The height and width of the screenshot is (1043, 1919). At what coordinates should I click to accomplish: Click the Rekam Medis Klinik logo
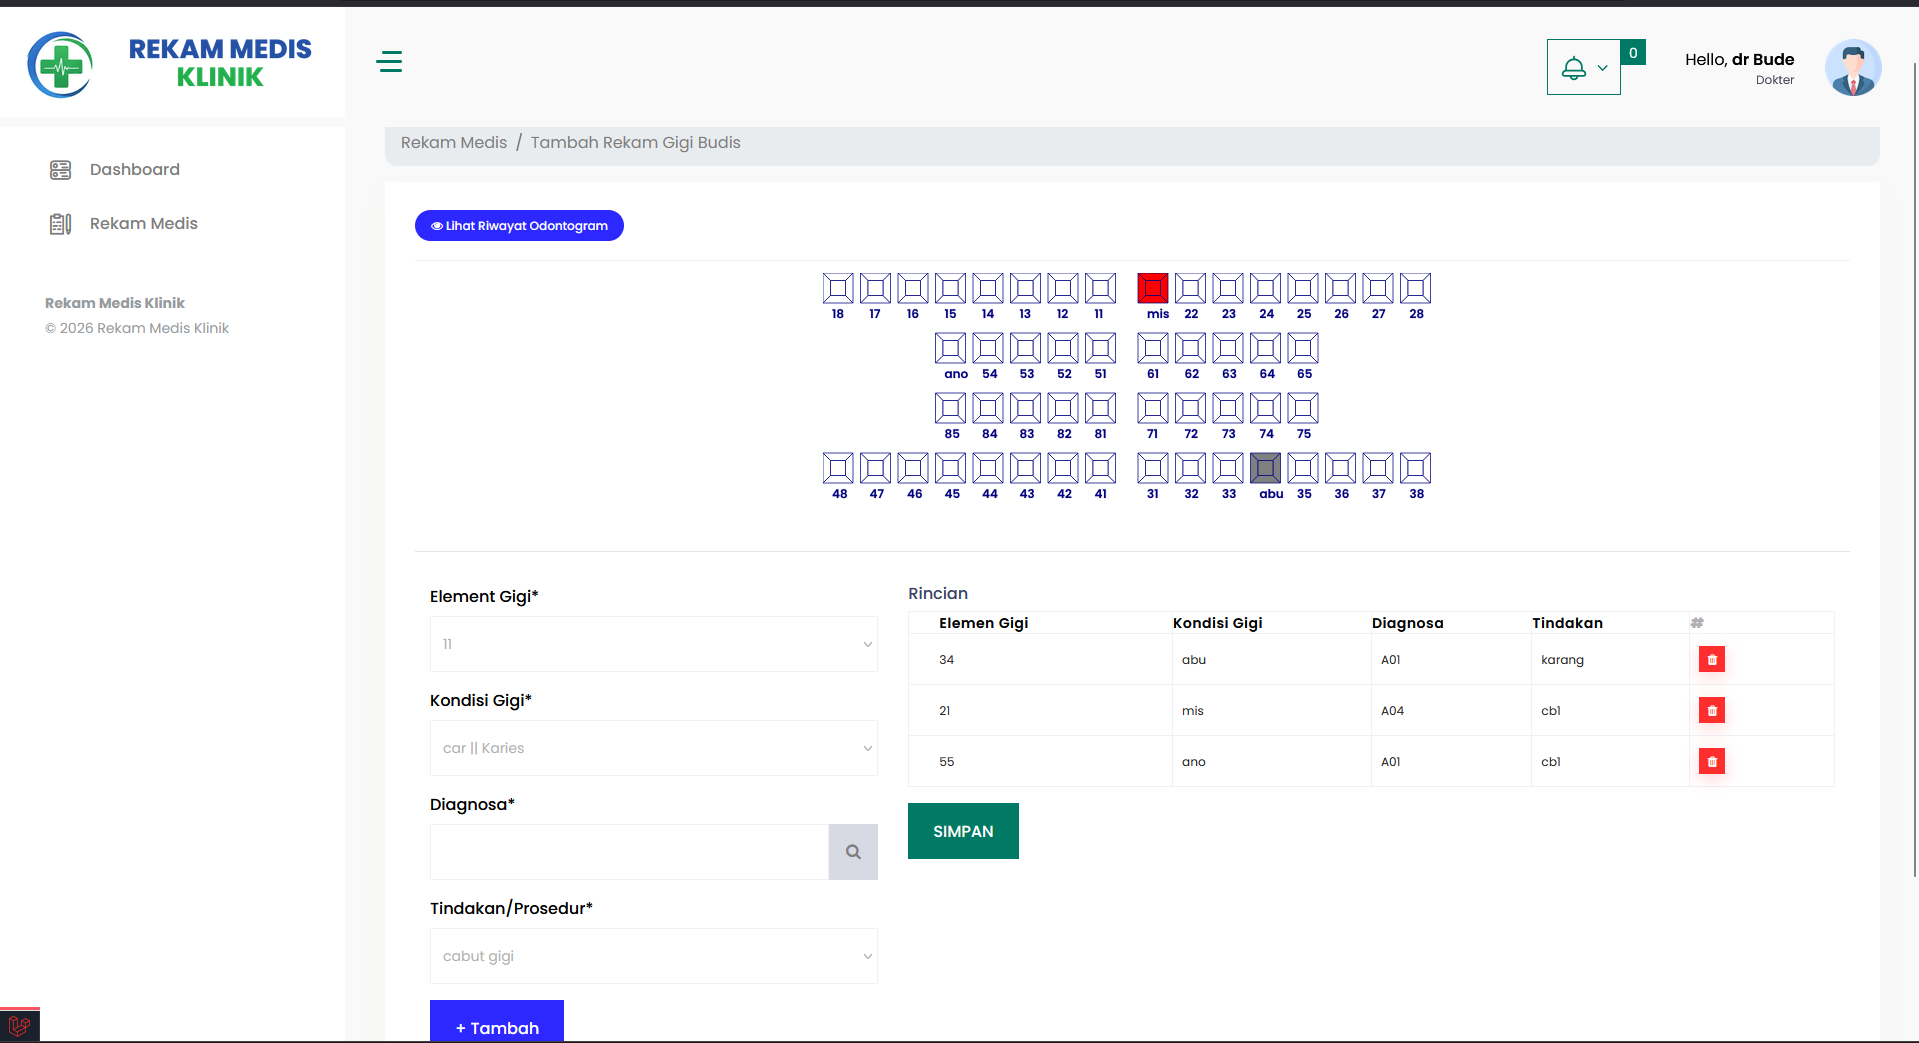[170, 64]
